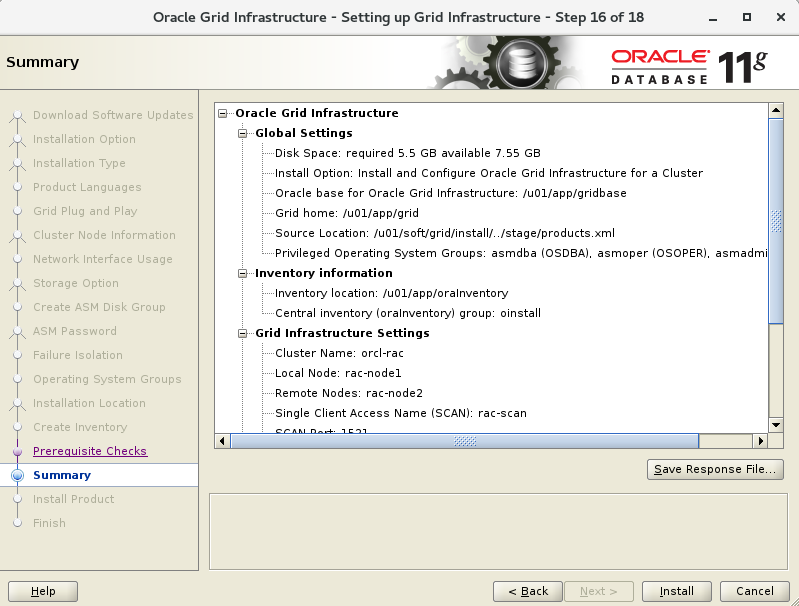Select the Cluster Name orcl-rac row
This screenshot has height=606, width=799.
339,353
